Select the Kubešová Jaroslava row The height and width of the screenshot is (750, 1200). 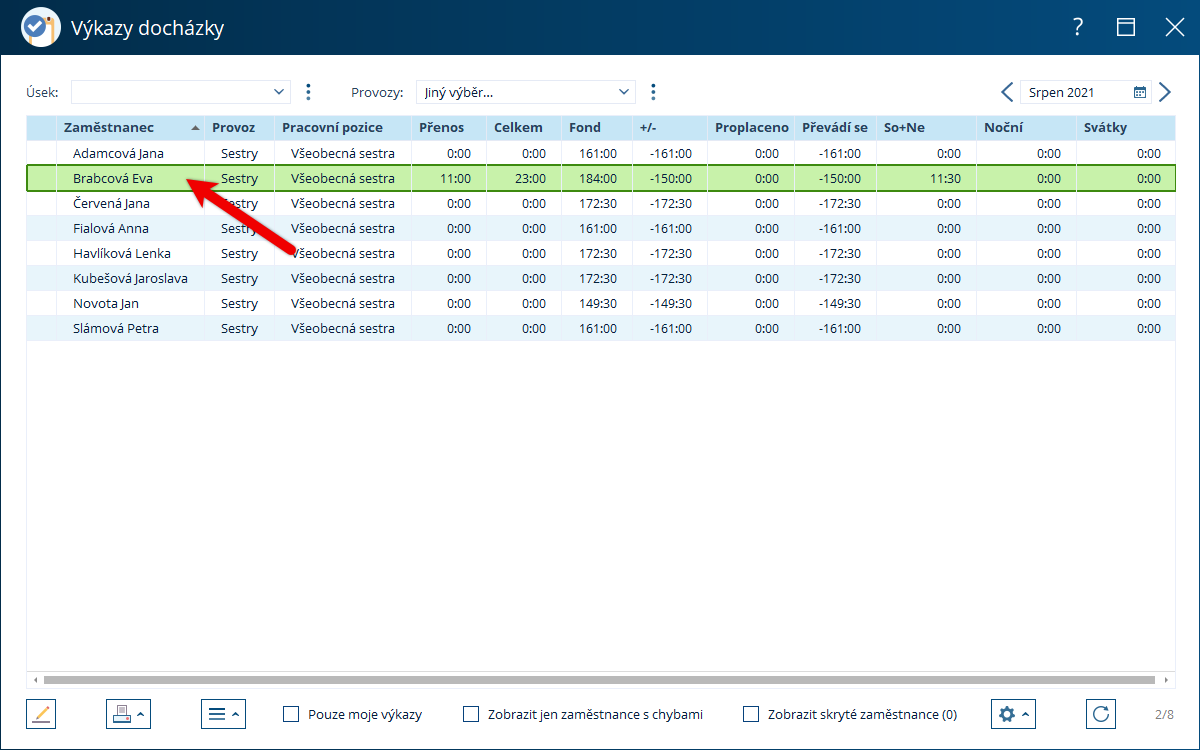[600, 279]
